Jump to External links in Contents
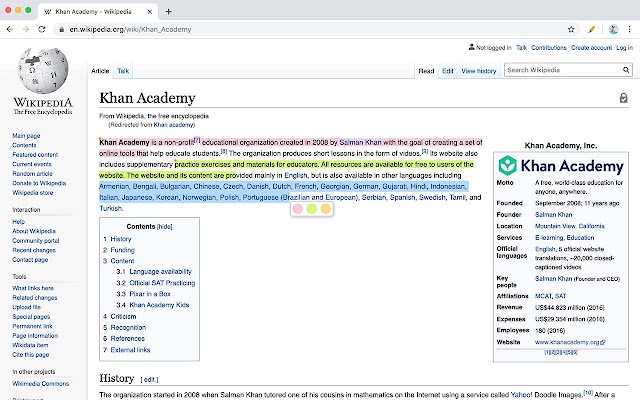The height and width of the screenshot is (400, 640). tap(130, 350)
